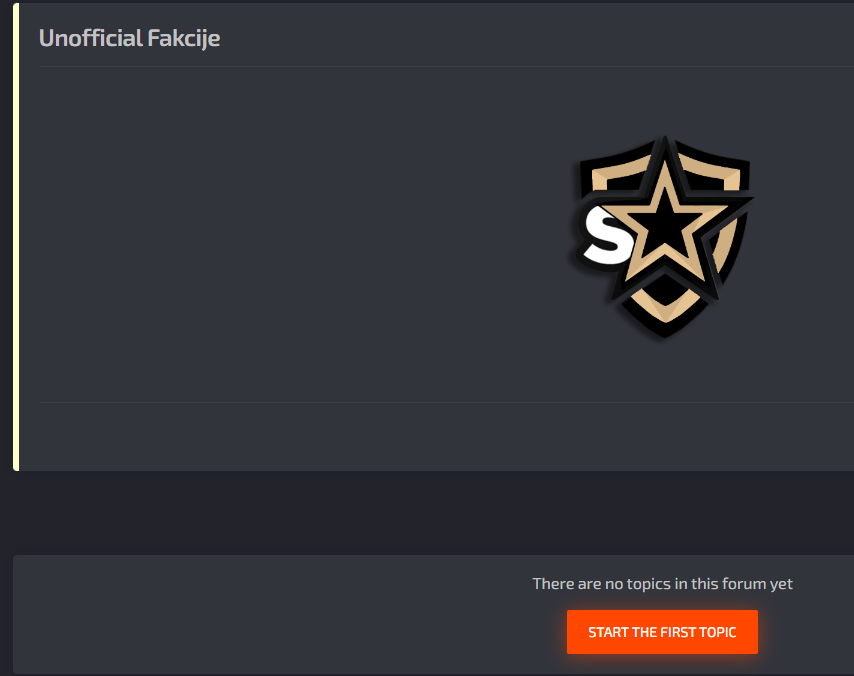Click the word Fakcije in the title
The height and width of the screenshot is (676, 854).
[184, 38]
